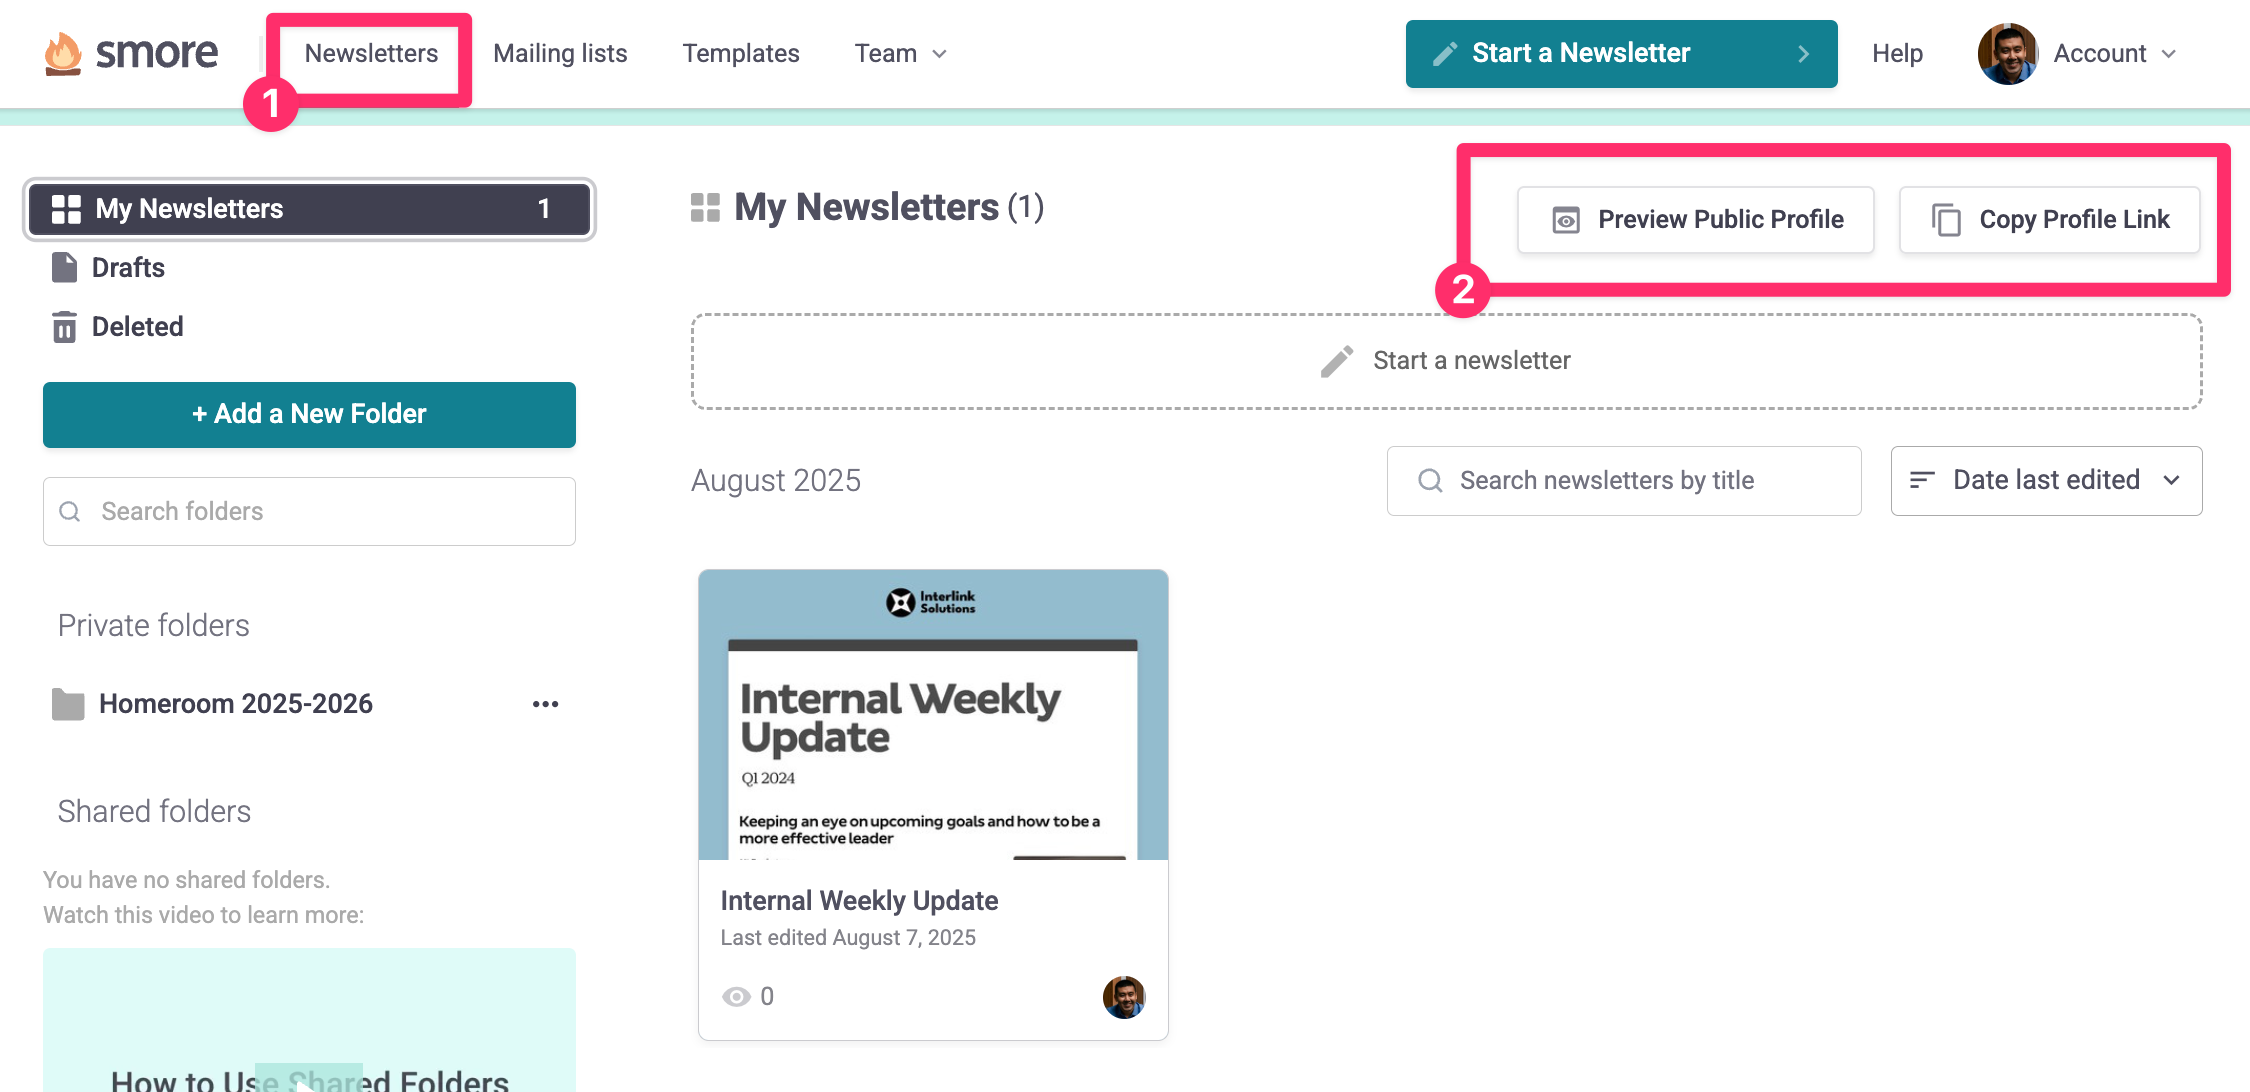Open the Internal Weekly Update thumbnail
2250x1092 pixels.
click(x=933, y=715)
